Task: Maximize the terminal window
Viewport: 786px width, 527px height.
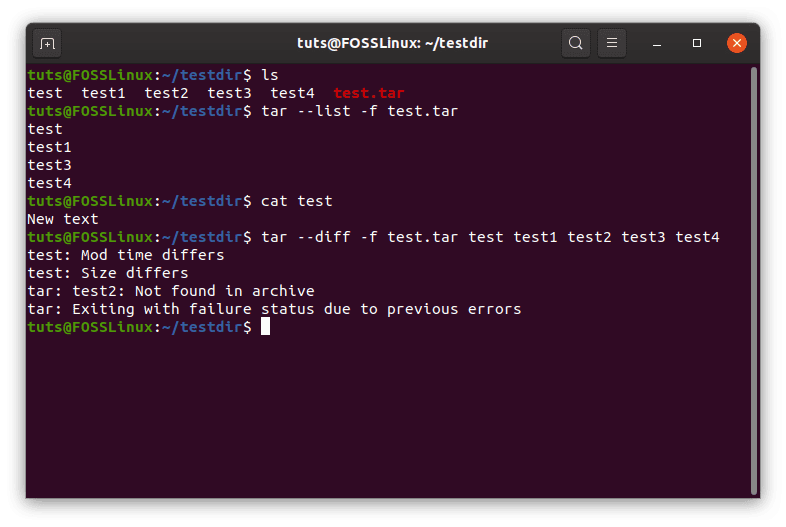Action: point(697,43)
